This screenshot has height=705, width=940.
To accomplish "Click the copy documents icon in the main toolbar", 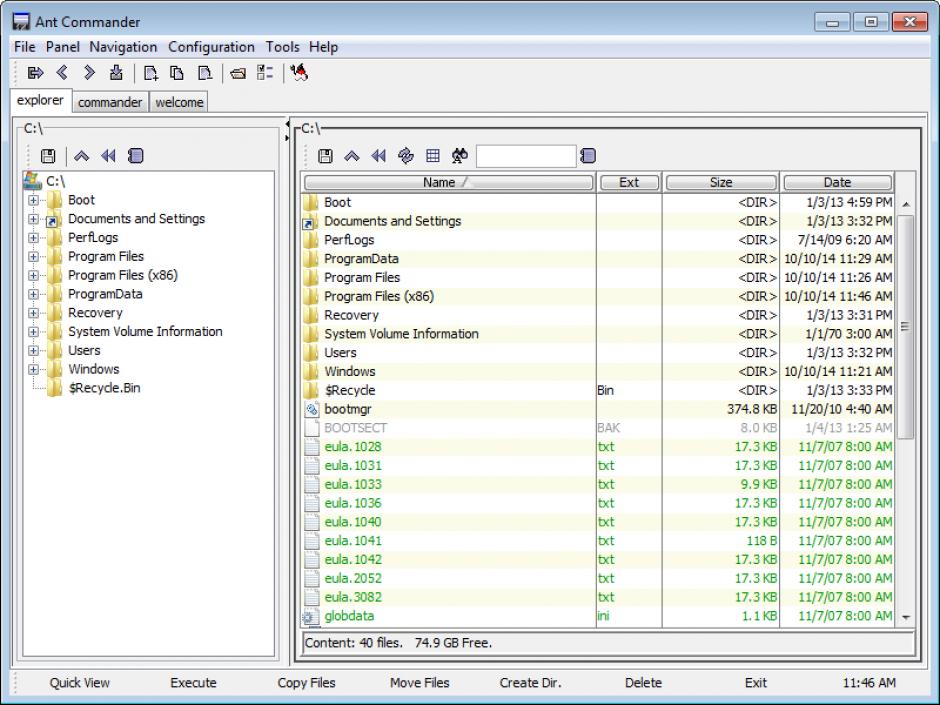I will pyautogui.click(x=177, y=73).
